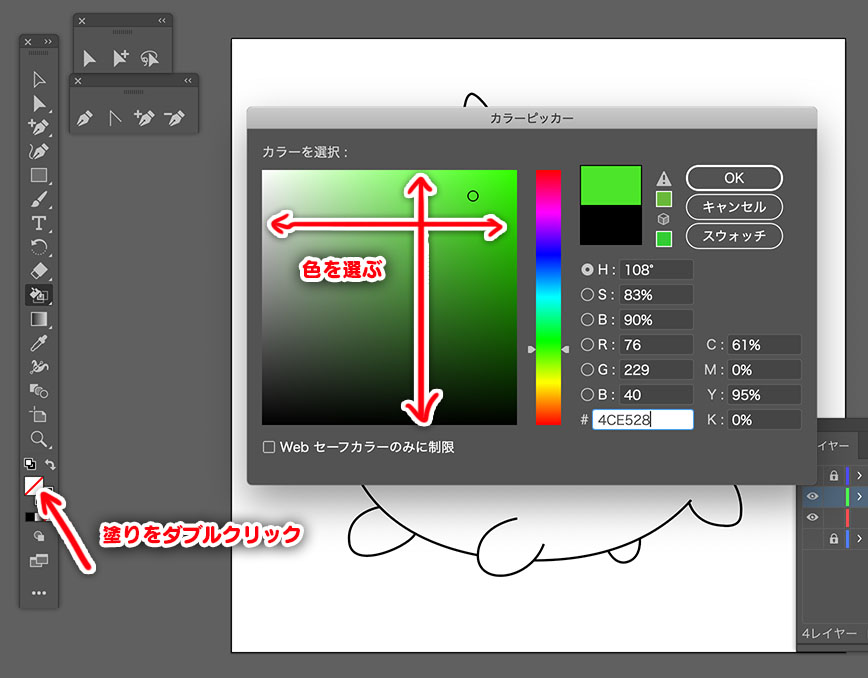Hide the selected green layer with its eye toggle
868x678 pixels.
(813, 495)
